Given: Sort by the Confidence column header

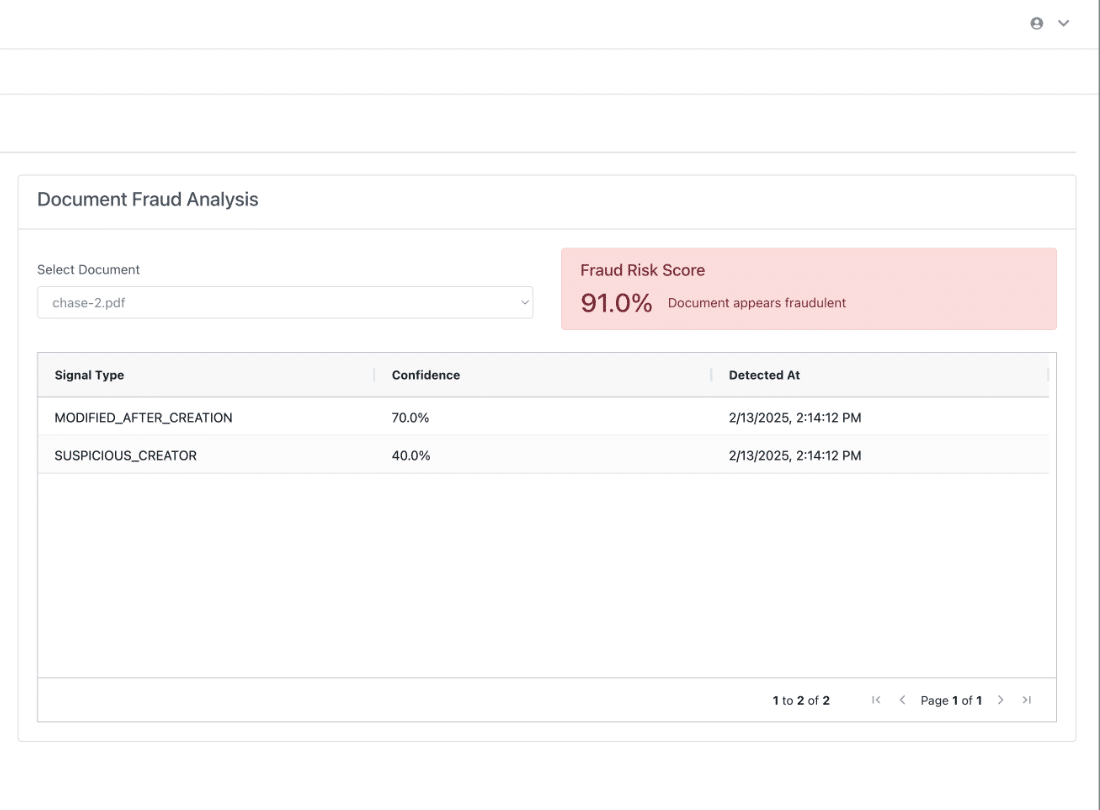Looking at the screenshot, I should (x=426, y=375).
